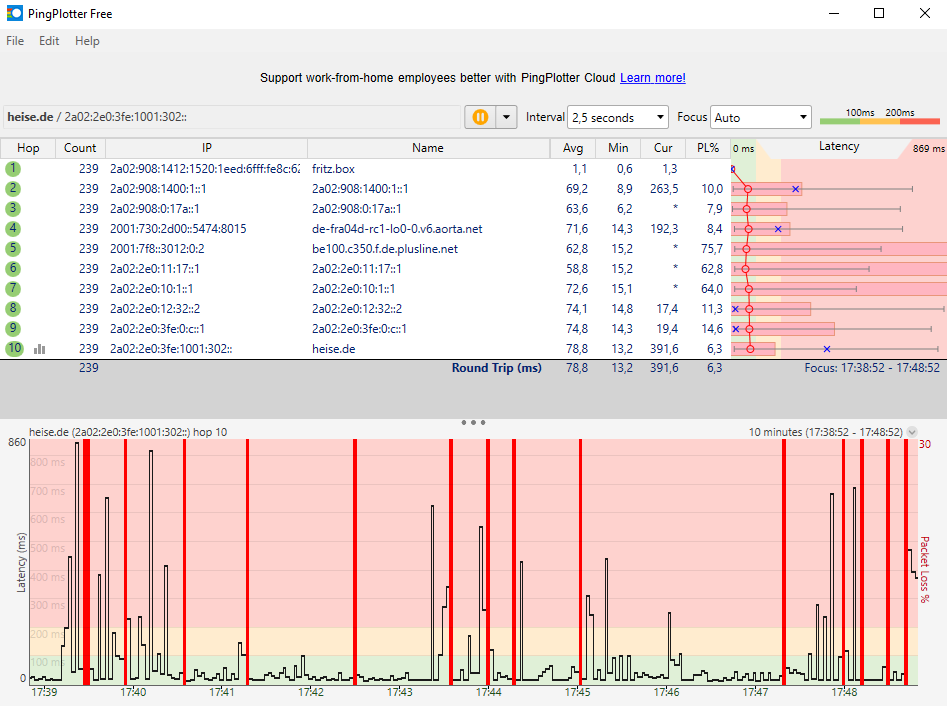Select the hop 8 green circle
The height and width of the screenshot is (706, 947).
[x=13, y=309]
